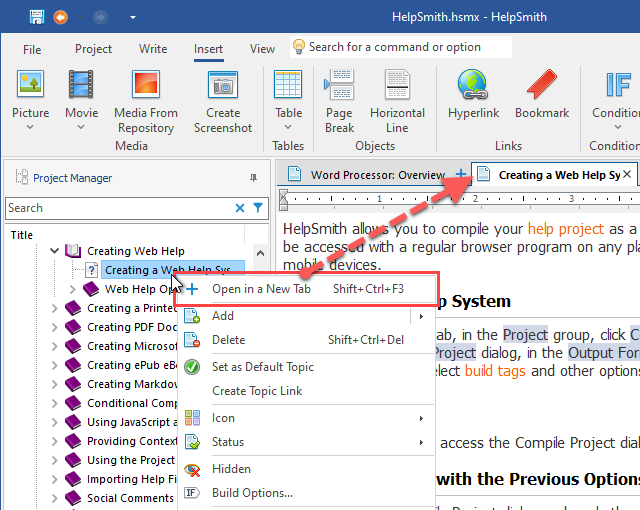Choose Open in a New Tab

306,289
